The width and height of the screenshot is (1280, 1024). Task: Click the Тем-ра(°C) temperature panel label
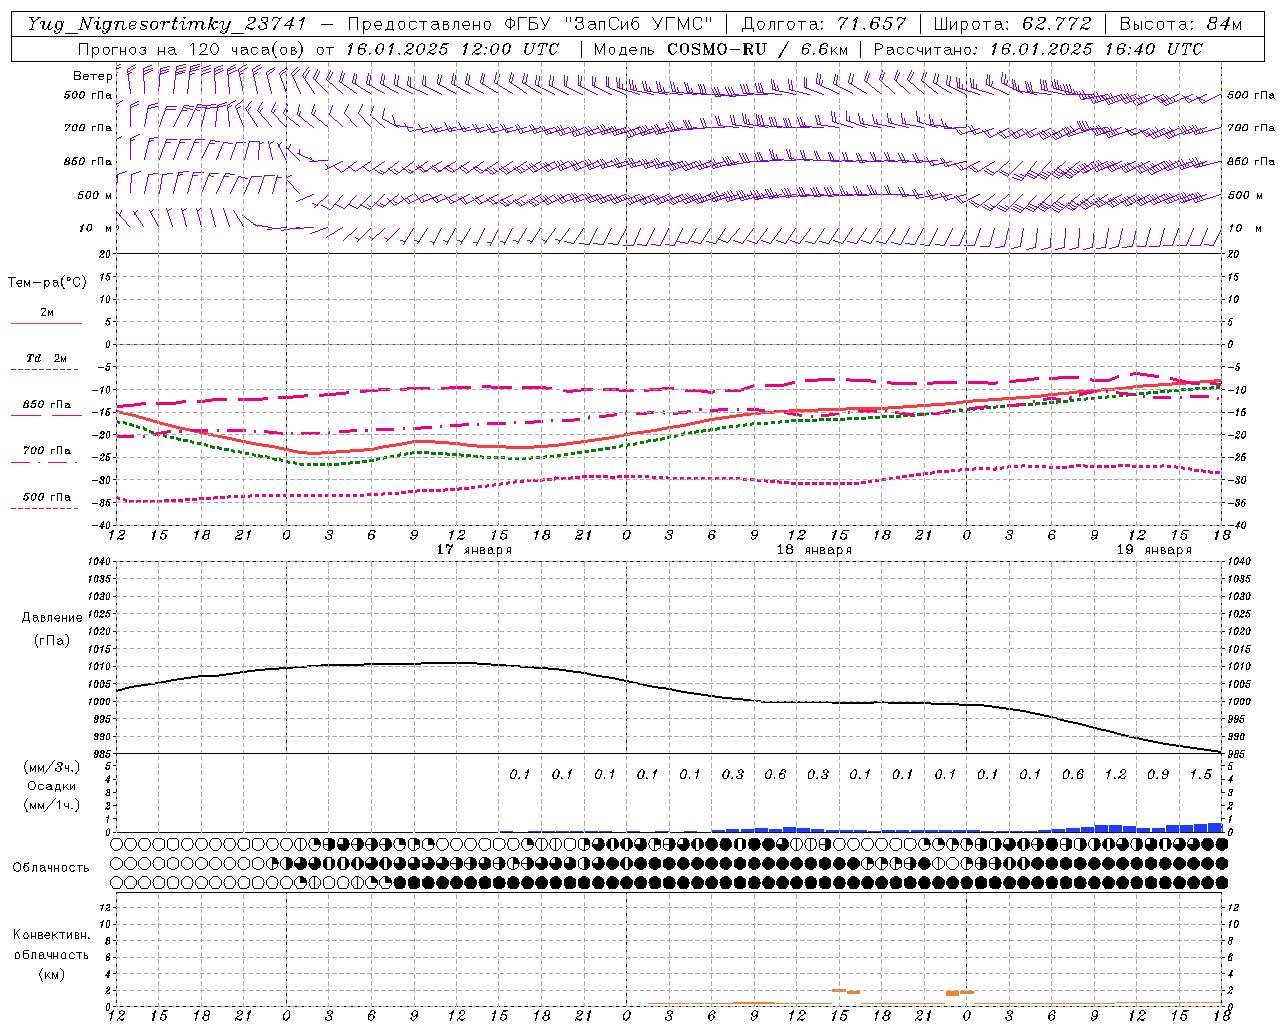(x=47, y=283)
